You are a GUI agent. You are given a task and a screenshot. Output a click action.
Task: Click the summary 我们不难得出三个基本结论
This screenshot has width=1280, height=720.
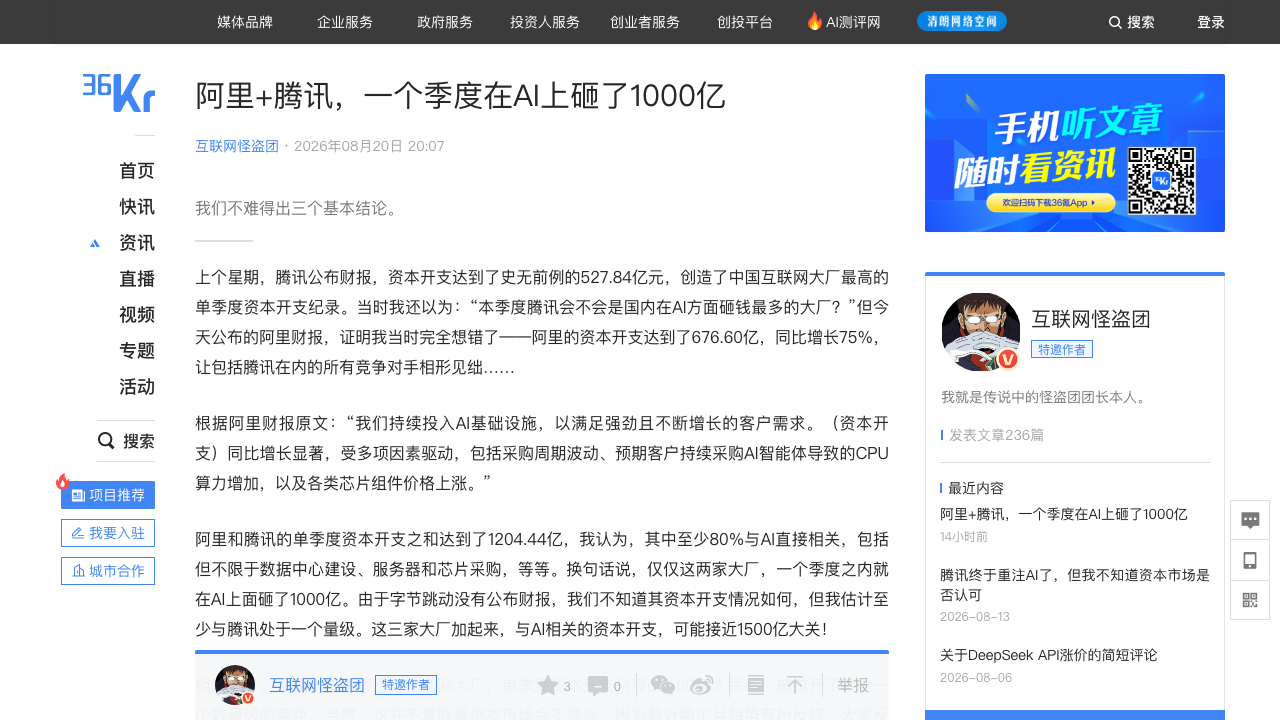(298, 208)
